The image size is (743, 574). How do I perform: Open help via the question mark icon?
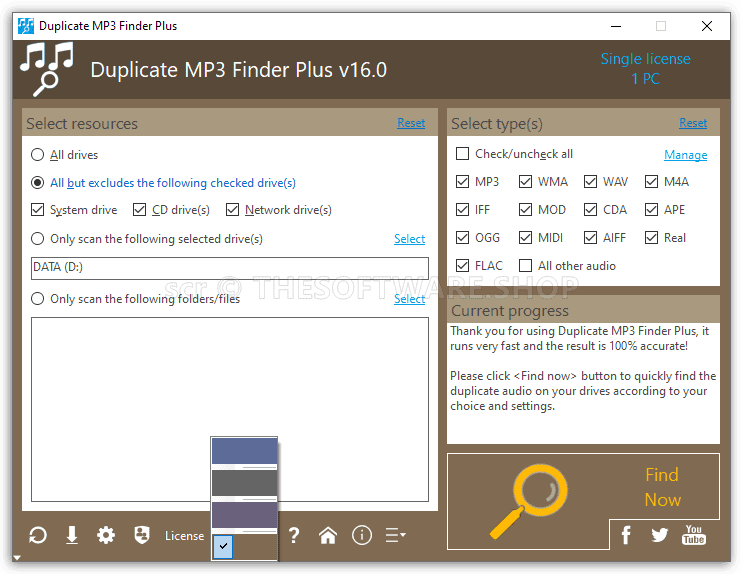tap(294, 535)
